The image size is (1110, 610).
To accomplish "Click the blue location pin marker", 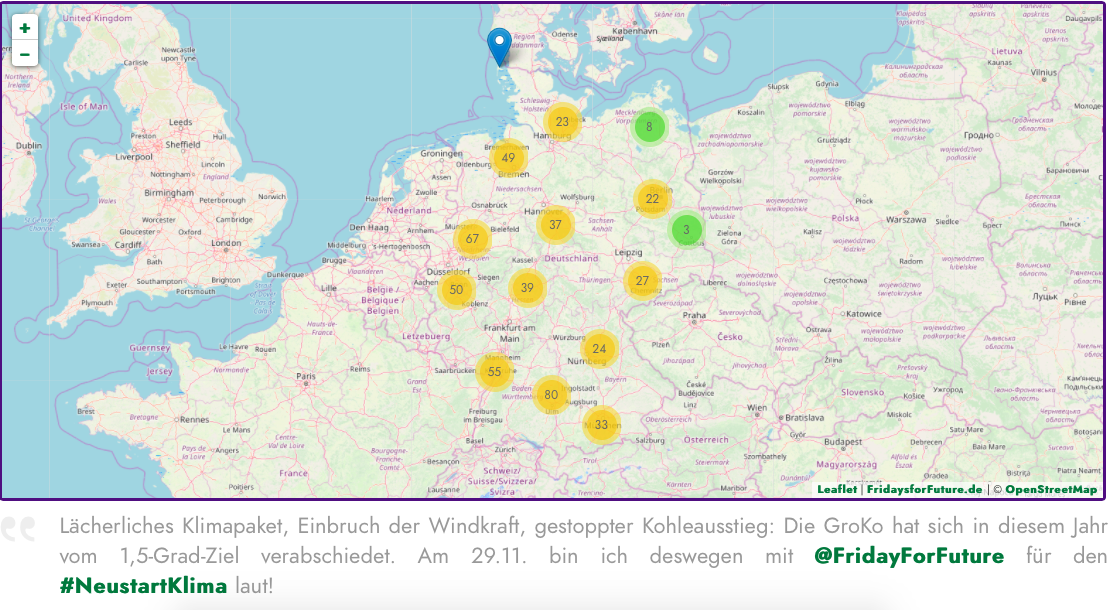I will point(498,46).
